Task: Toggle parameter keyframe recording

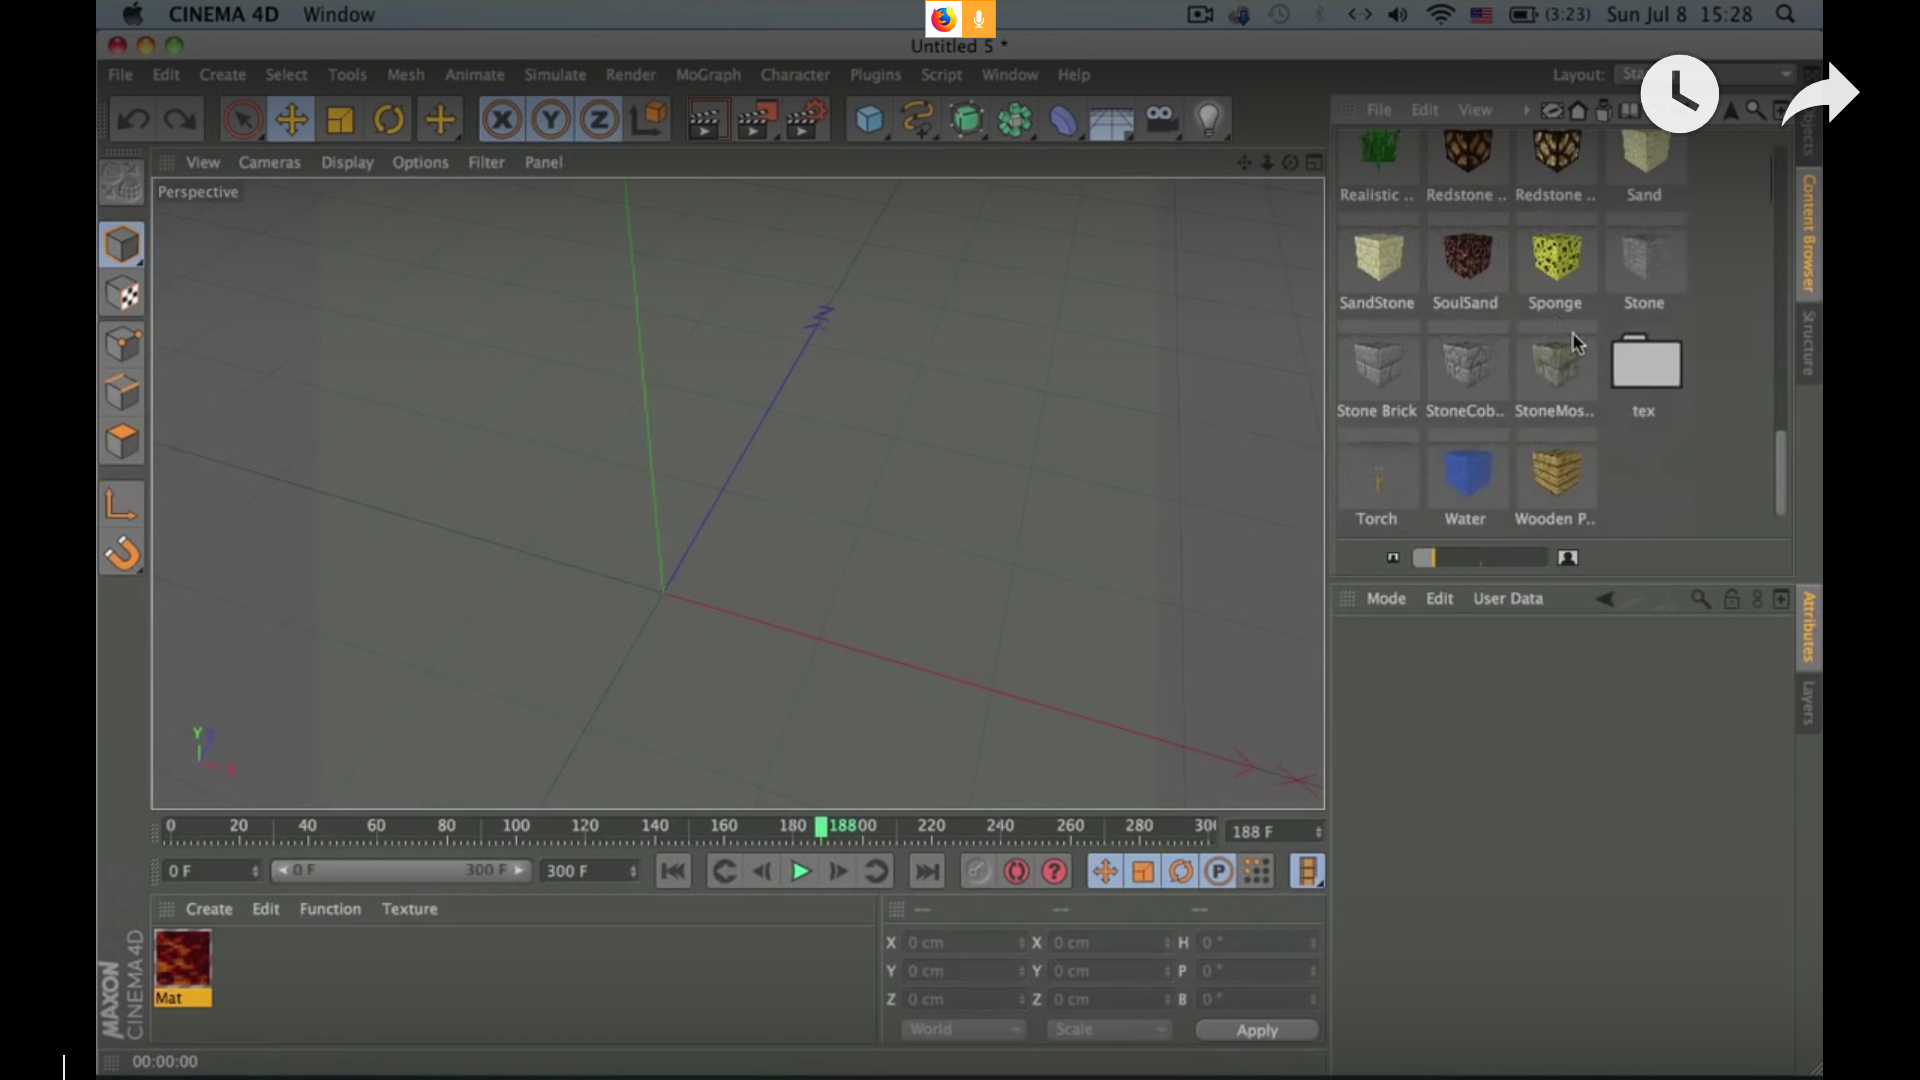Action: pyautogui.click(x=1218, y=872)
